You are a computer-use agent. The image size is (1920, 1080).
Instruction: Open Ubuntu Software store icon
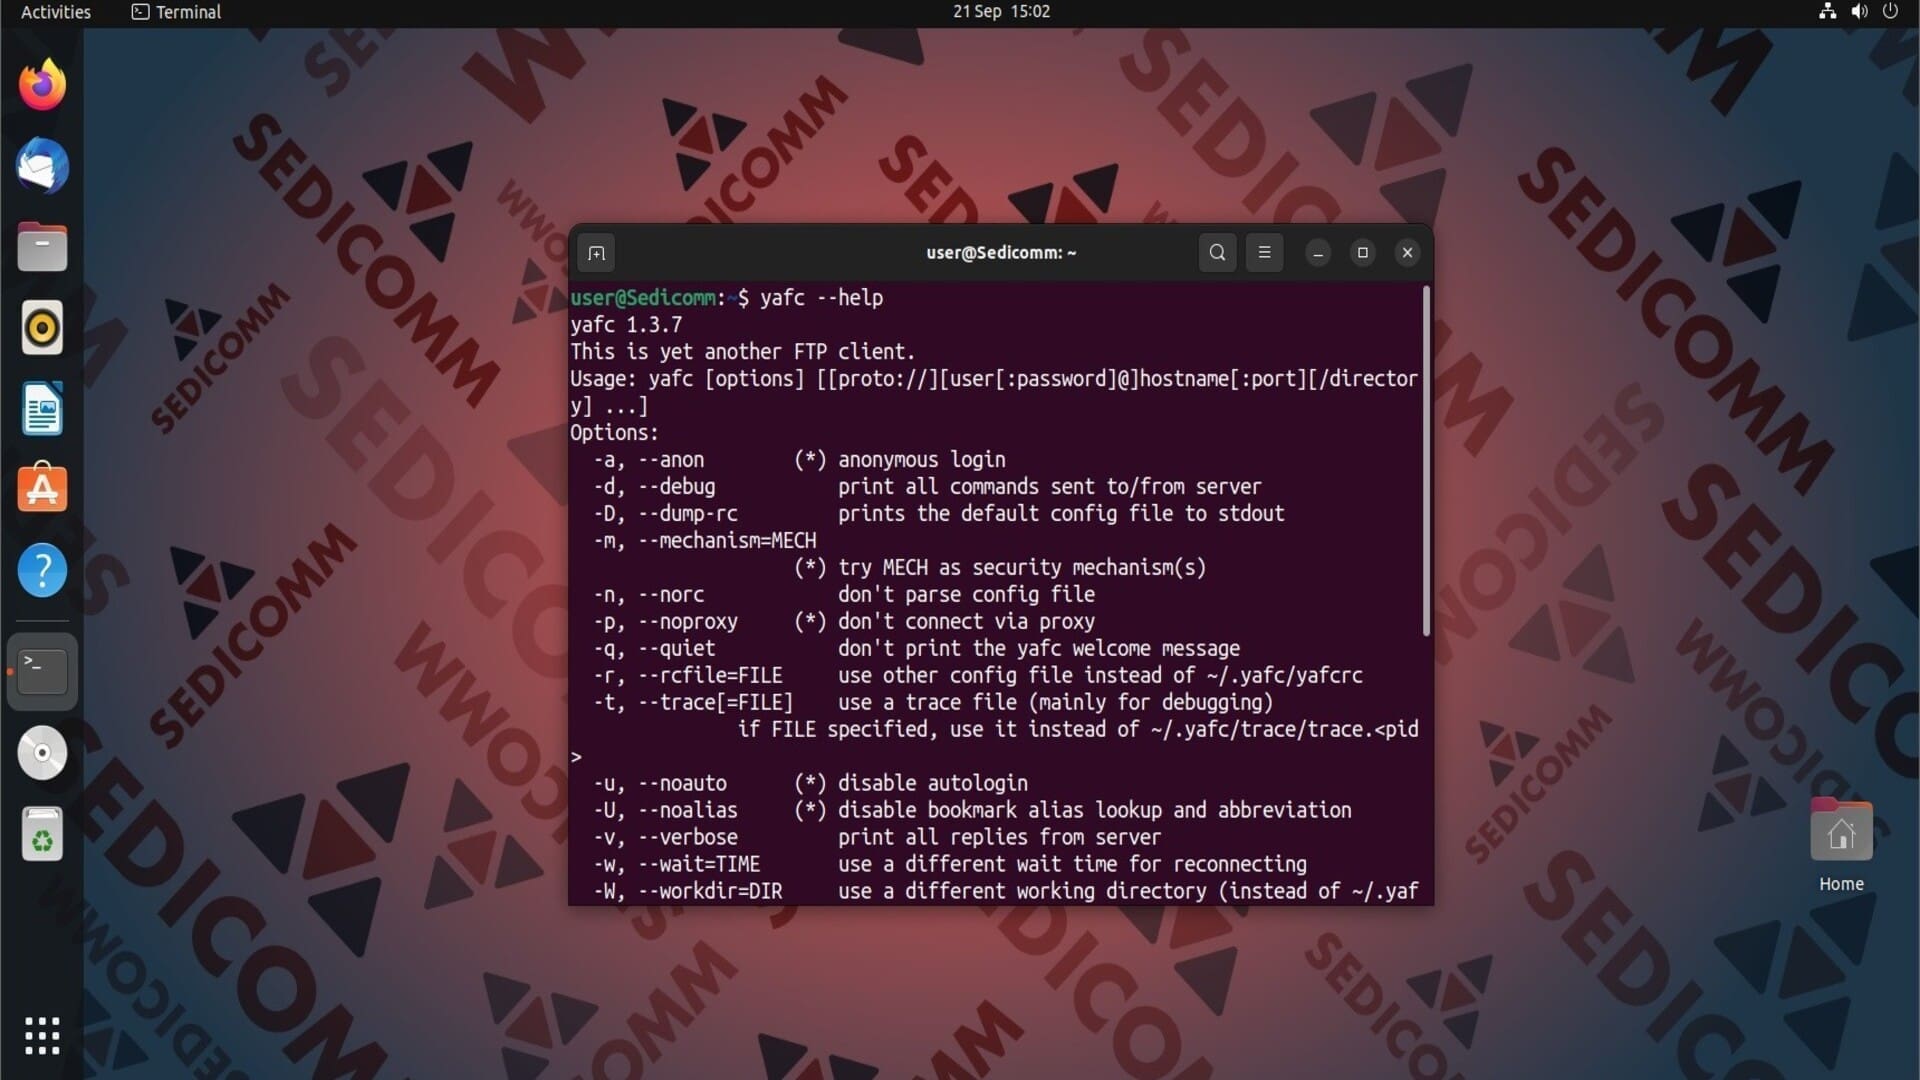[x=42, y=488]
